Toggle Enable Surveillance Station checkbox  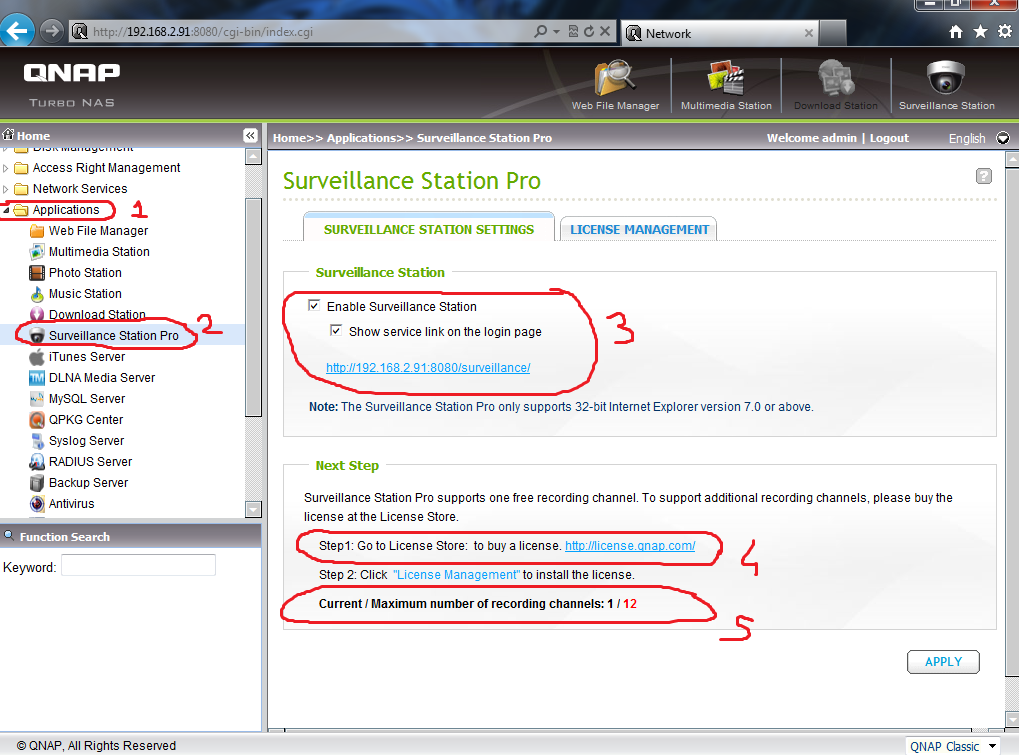[314, 305]
